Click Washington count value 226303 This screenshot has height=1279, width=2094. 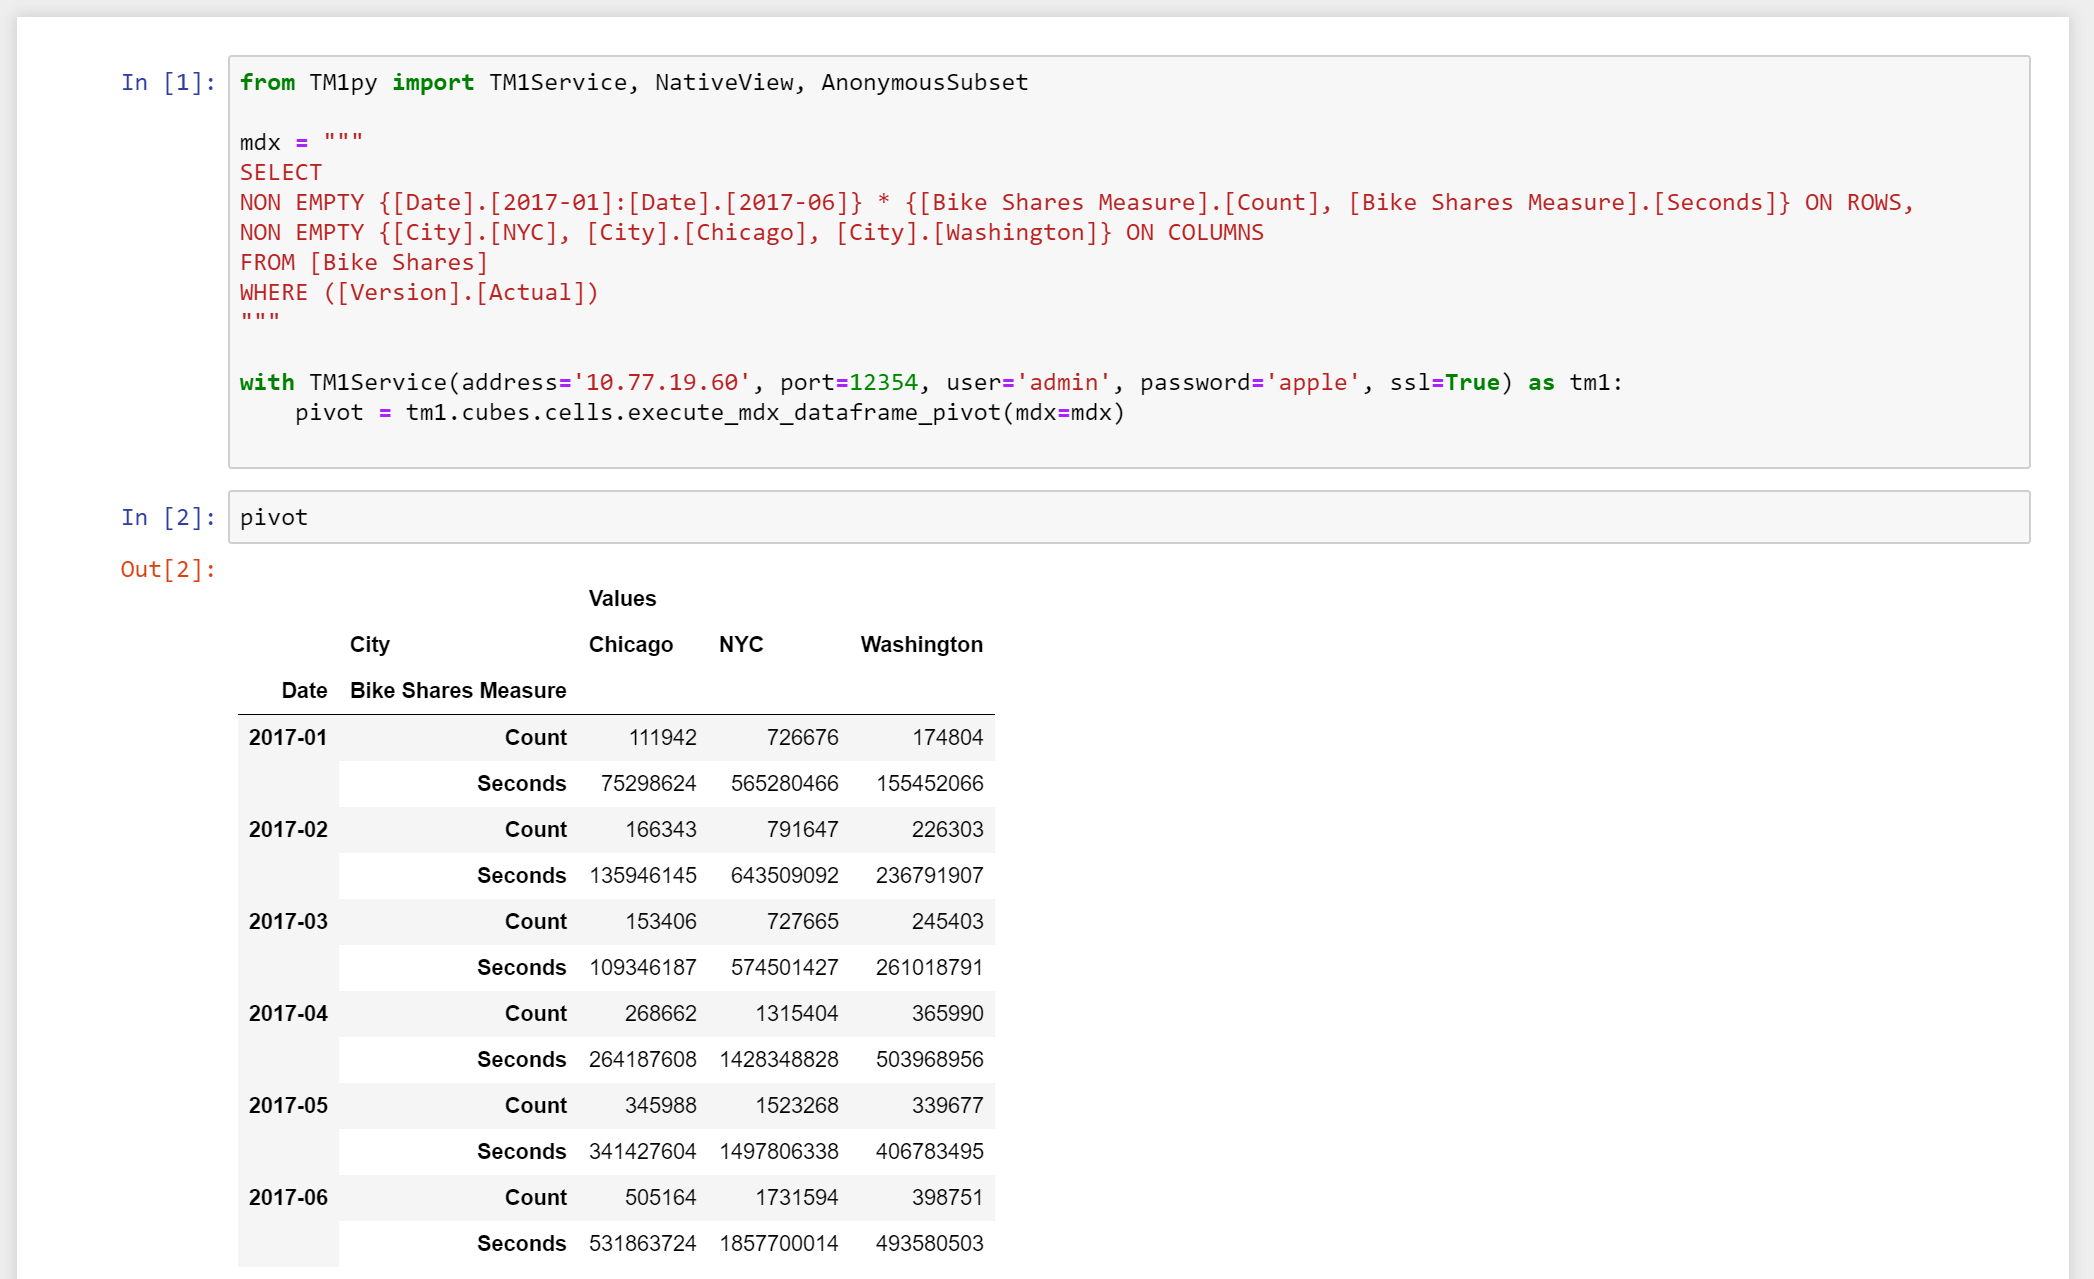pyautogui.click(x=947, y=829)
